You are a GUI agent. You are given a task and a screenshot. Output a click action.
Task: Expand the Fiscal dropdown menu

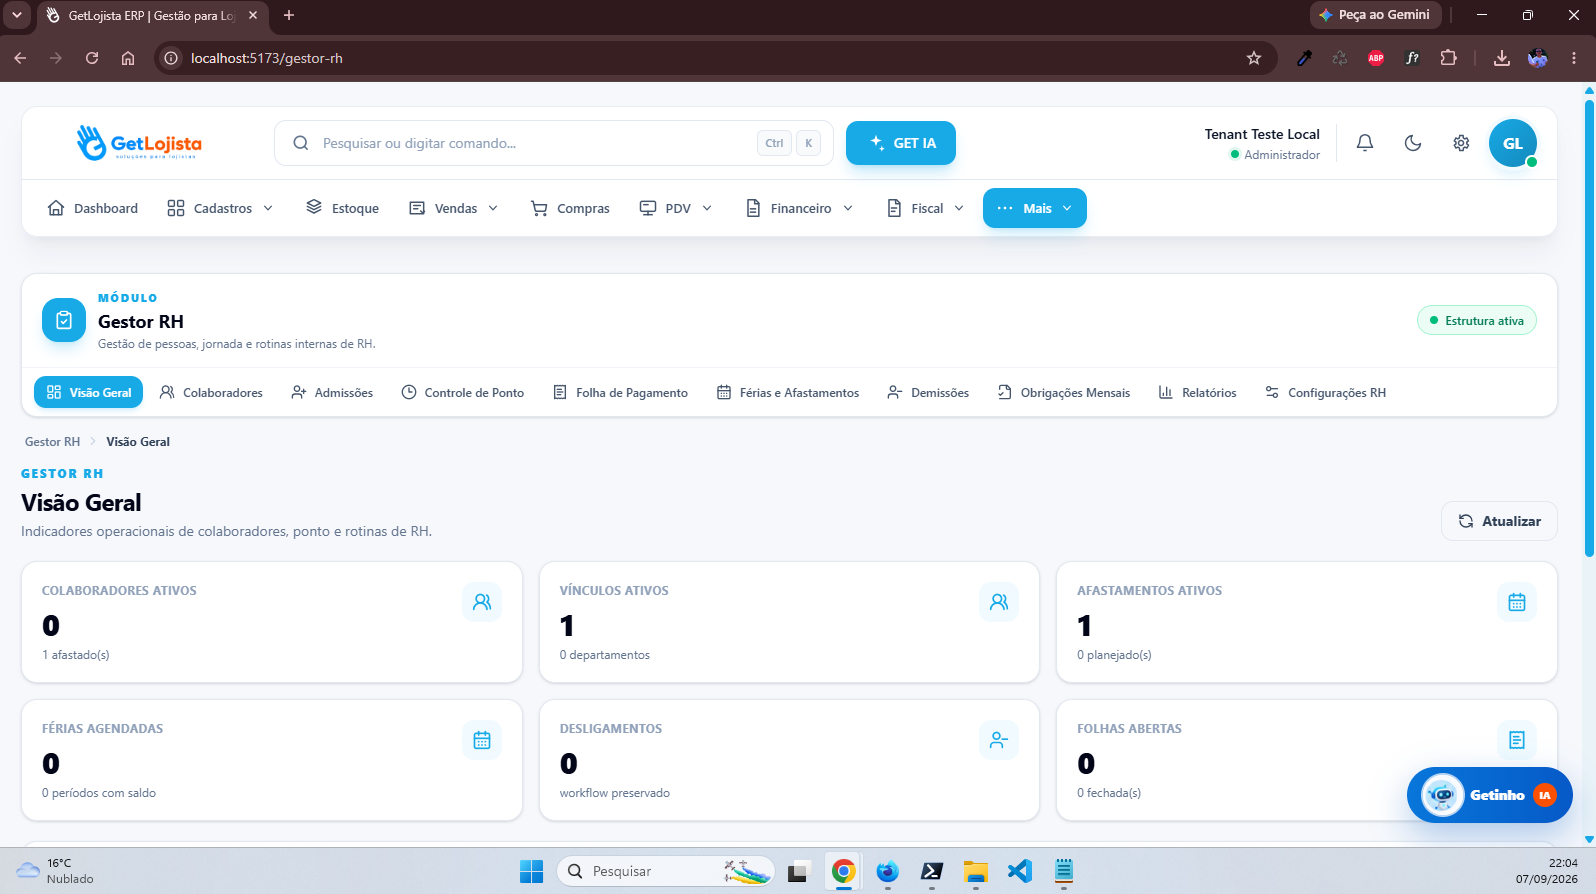925,208
